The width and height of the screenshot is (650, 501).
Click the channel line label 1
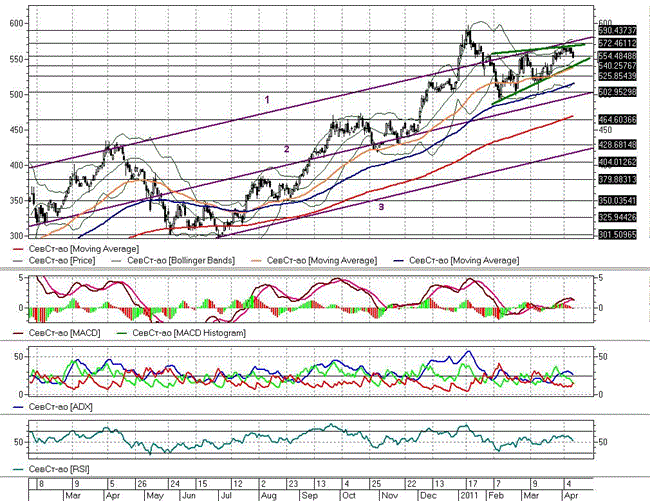coord(267,99)
